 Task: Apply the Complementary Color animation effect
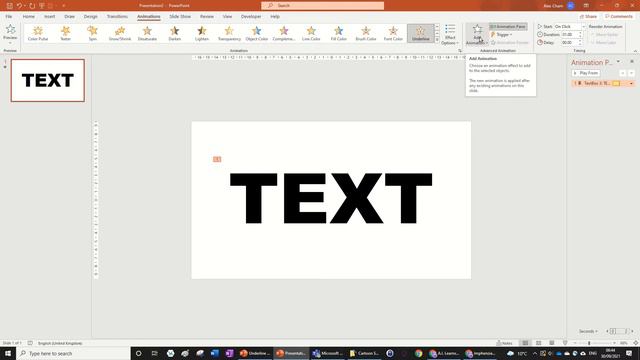[284, 33]
